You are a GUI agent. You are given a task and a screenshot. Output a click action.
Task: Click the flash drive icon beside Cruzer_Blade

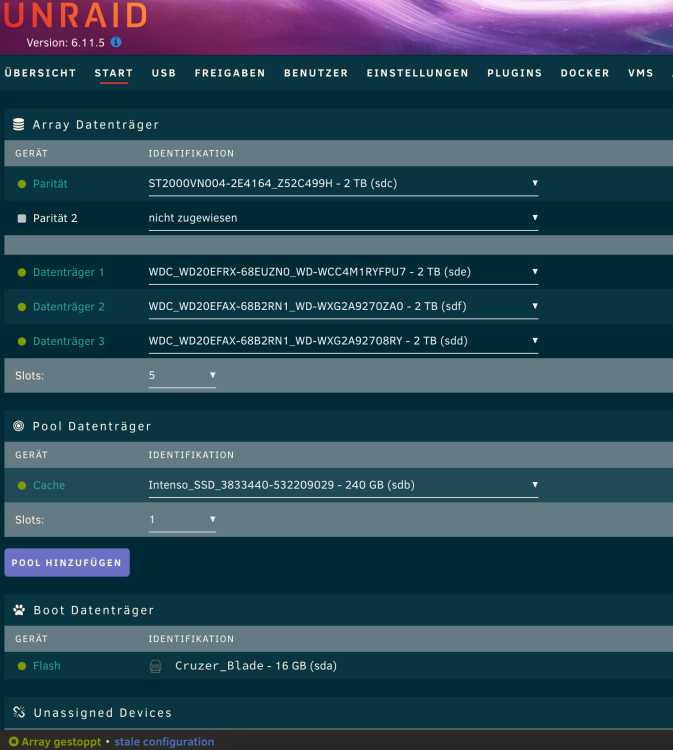pos(155,666)
